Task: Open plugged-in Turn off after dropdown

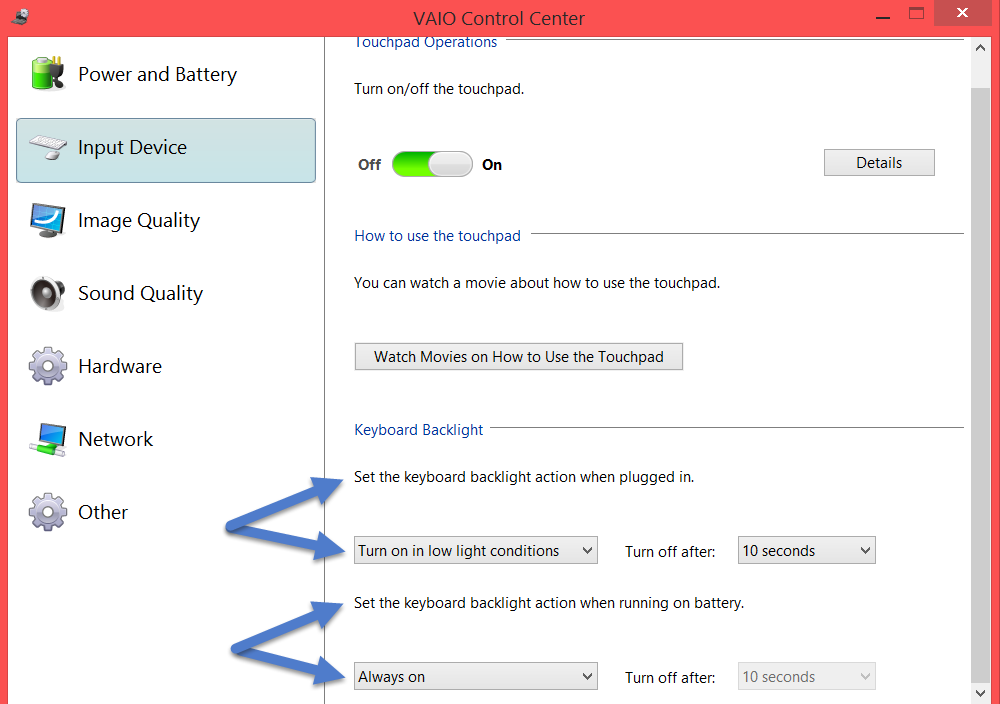Action: (x=807, y=550)
